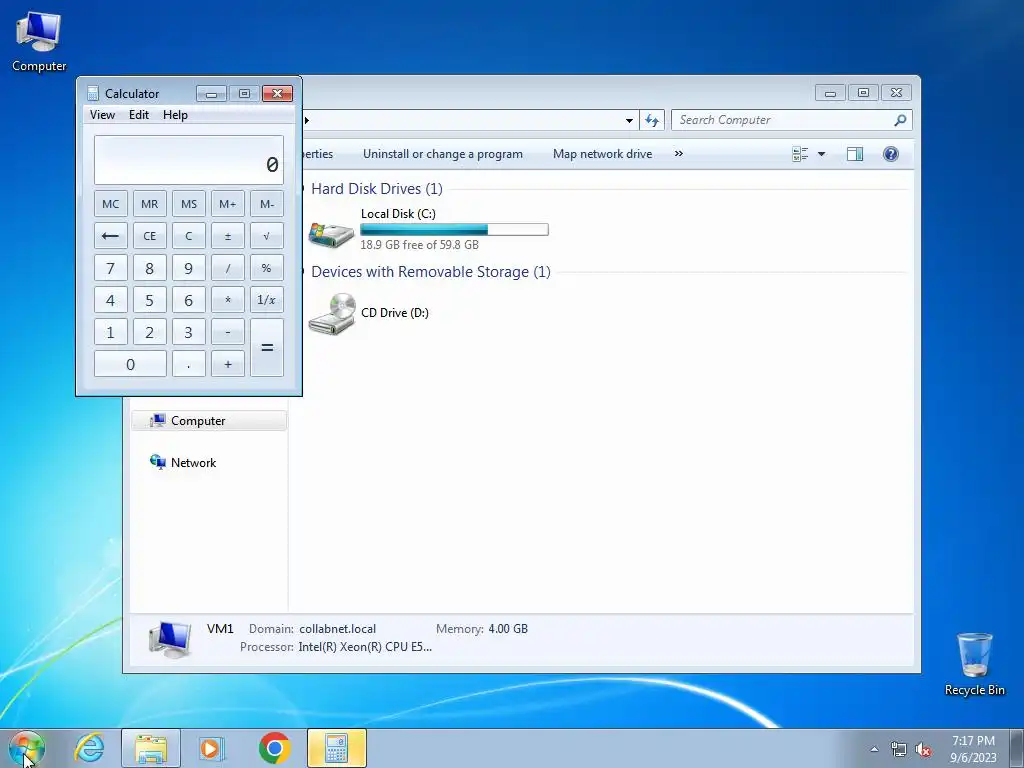Screen dimensions: 1024x768
Task: Launch Google Chrome from the taskbar
Action: 274,748
